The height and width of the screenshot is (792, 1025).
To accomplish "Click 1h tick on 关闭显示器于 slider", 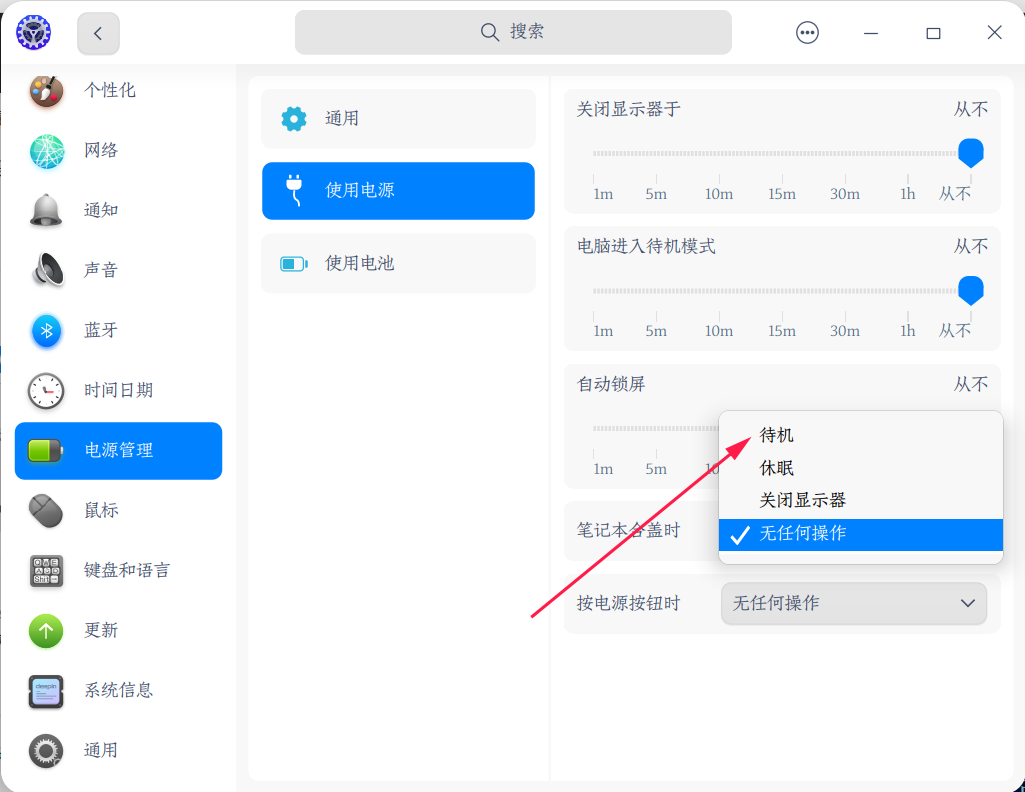I will 907,194.
